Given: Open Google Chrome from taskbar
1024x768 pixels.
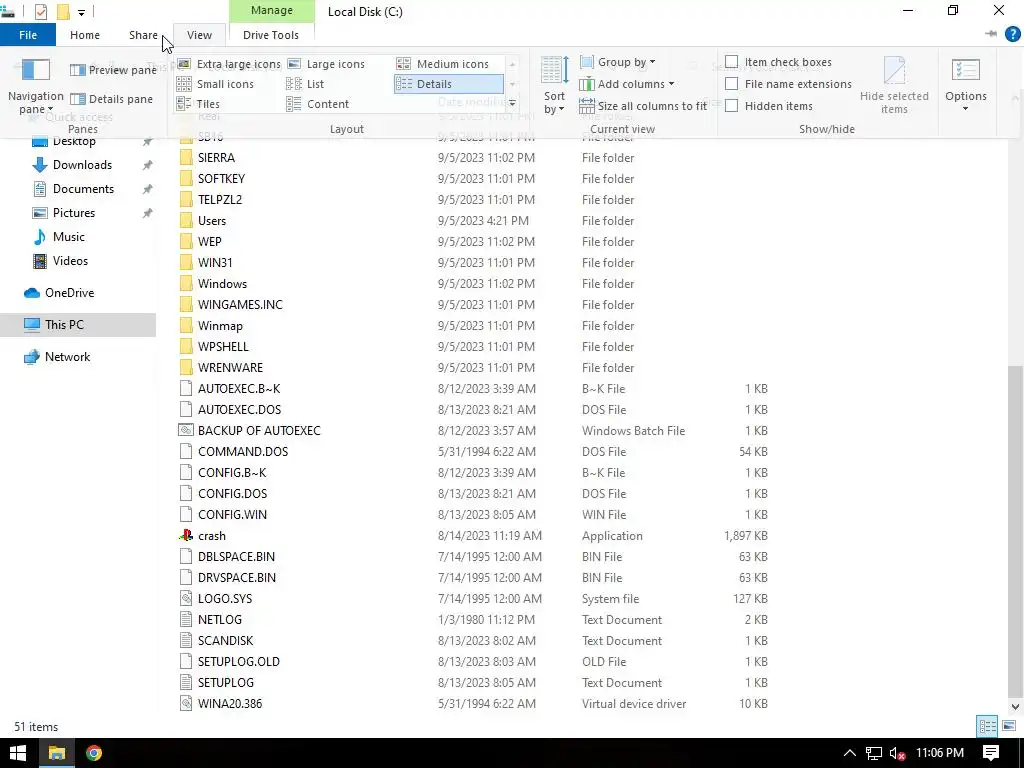Looking at the screenshot, I should tap(94, 753).
